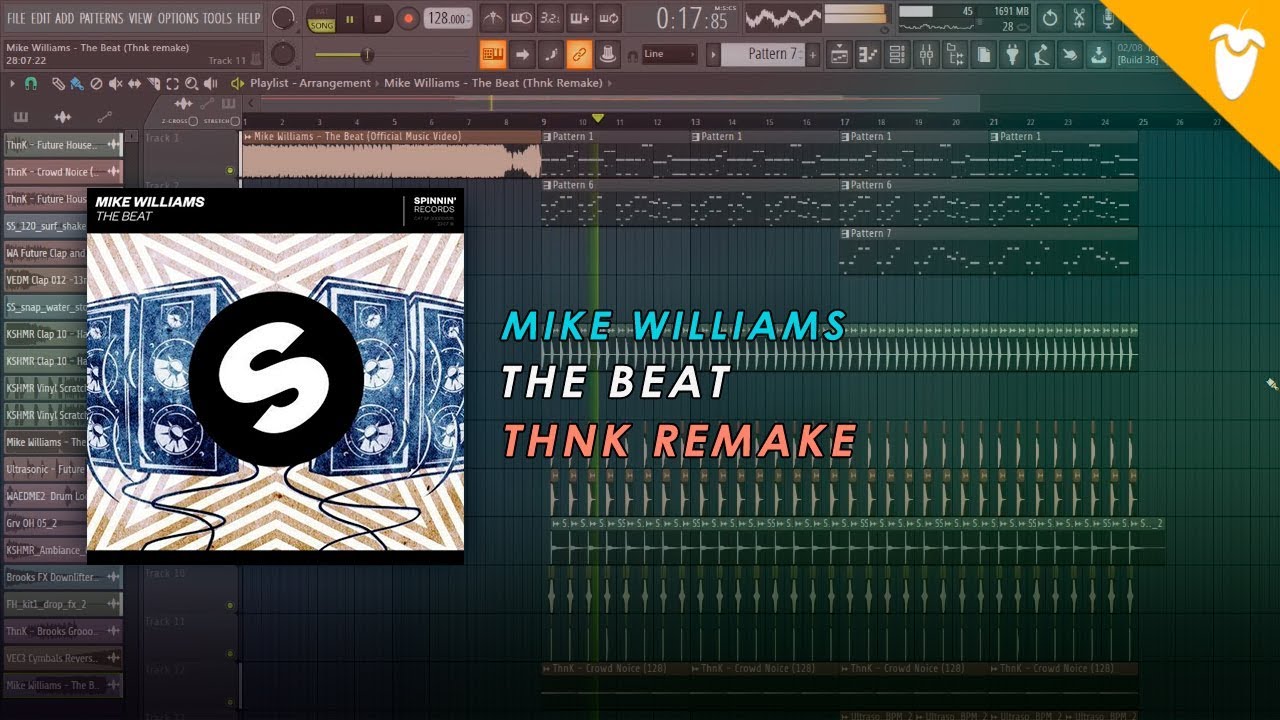Select the playlist Mute tool
The image size is (1280, 720).
116,84
